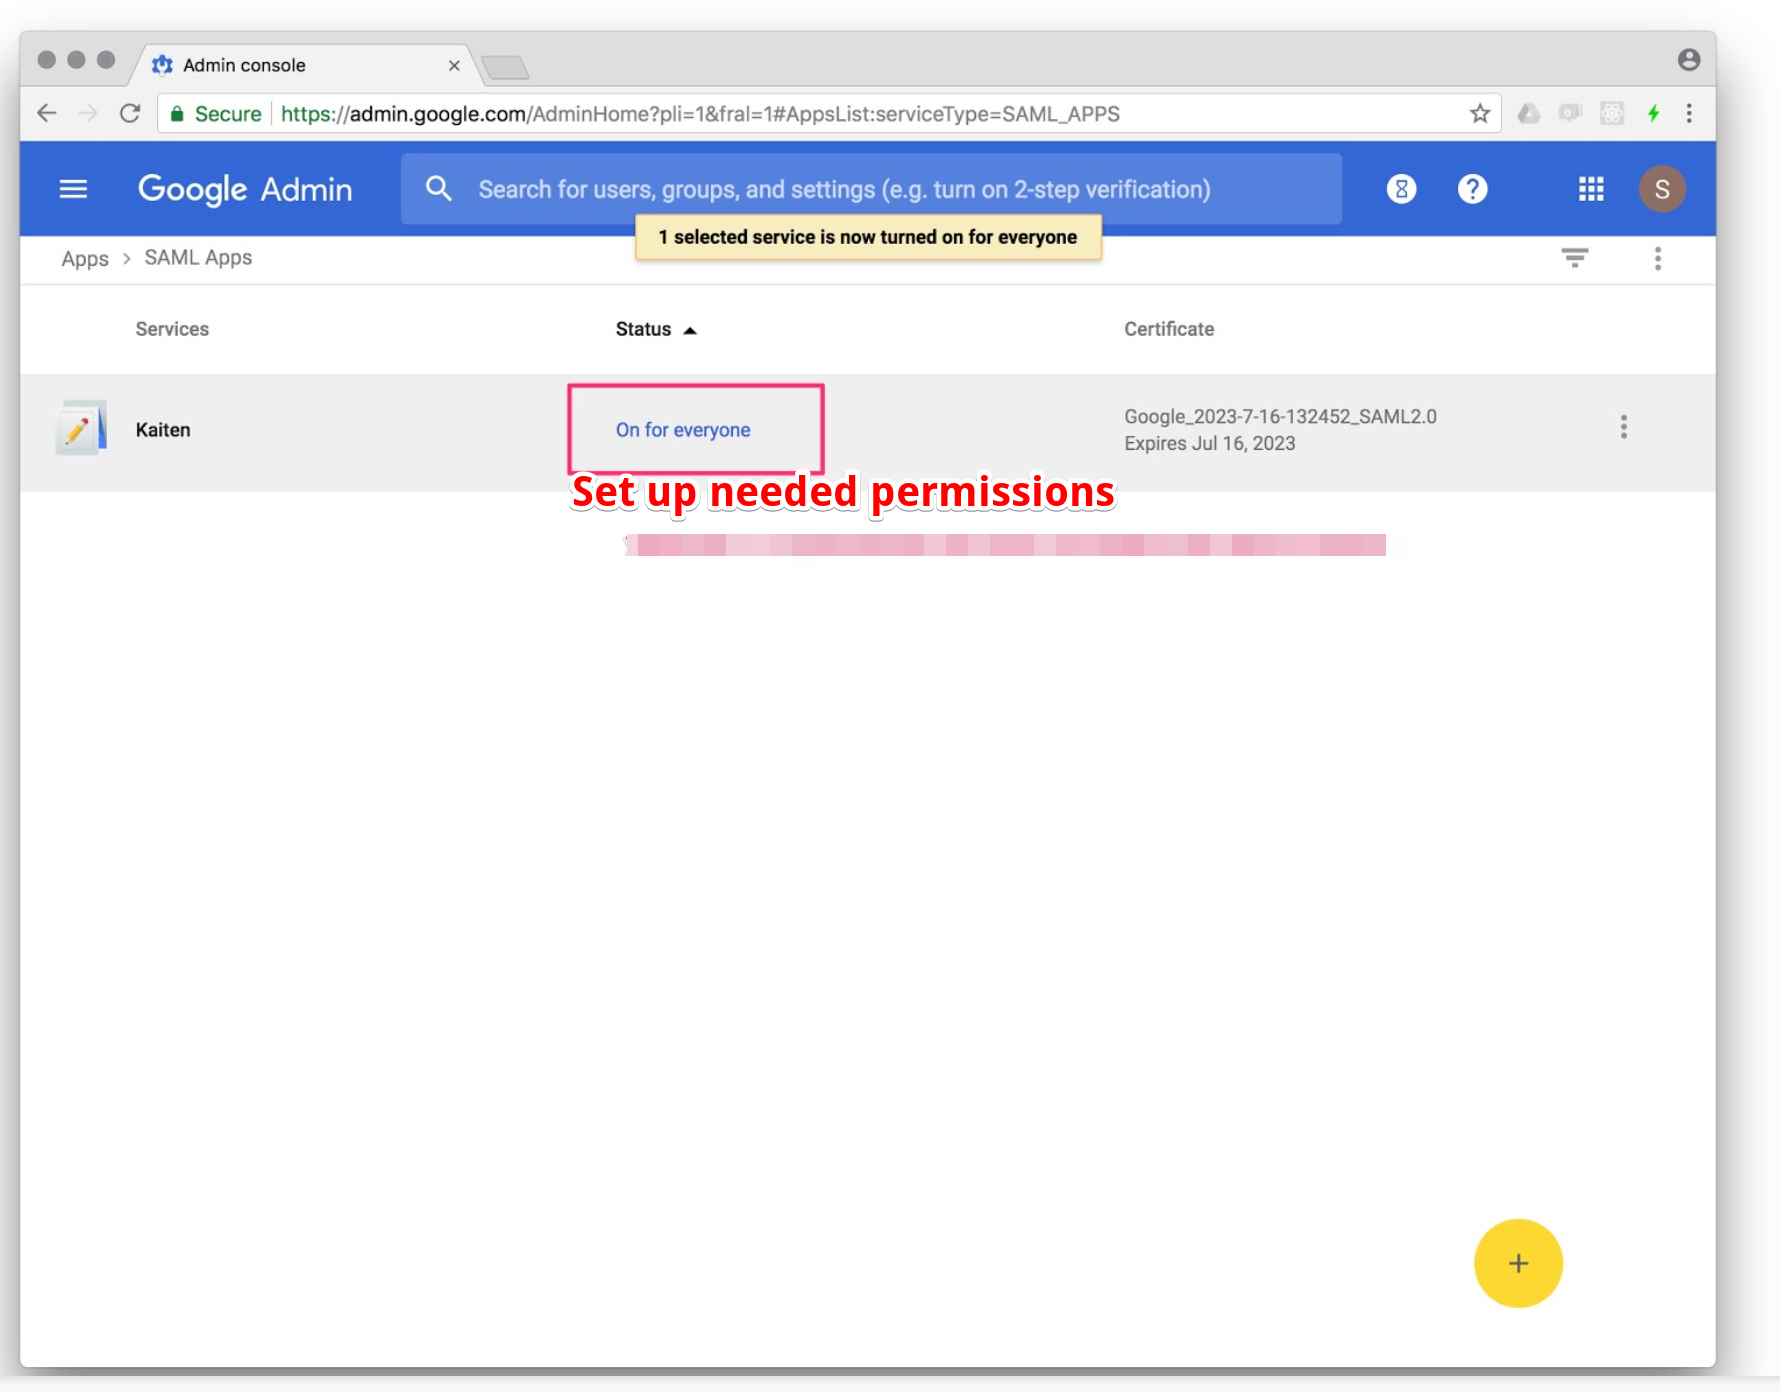Click the Certificate column header
1780x1392 pixels.
tap(1169, 329)
